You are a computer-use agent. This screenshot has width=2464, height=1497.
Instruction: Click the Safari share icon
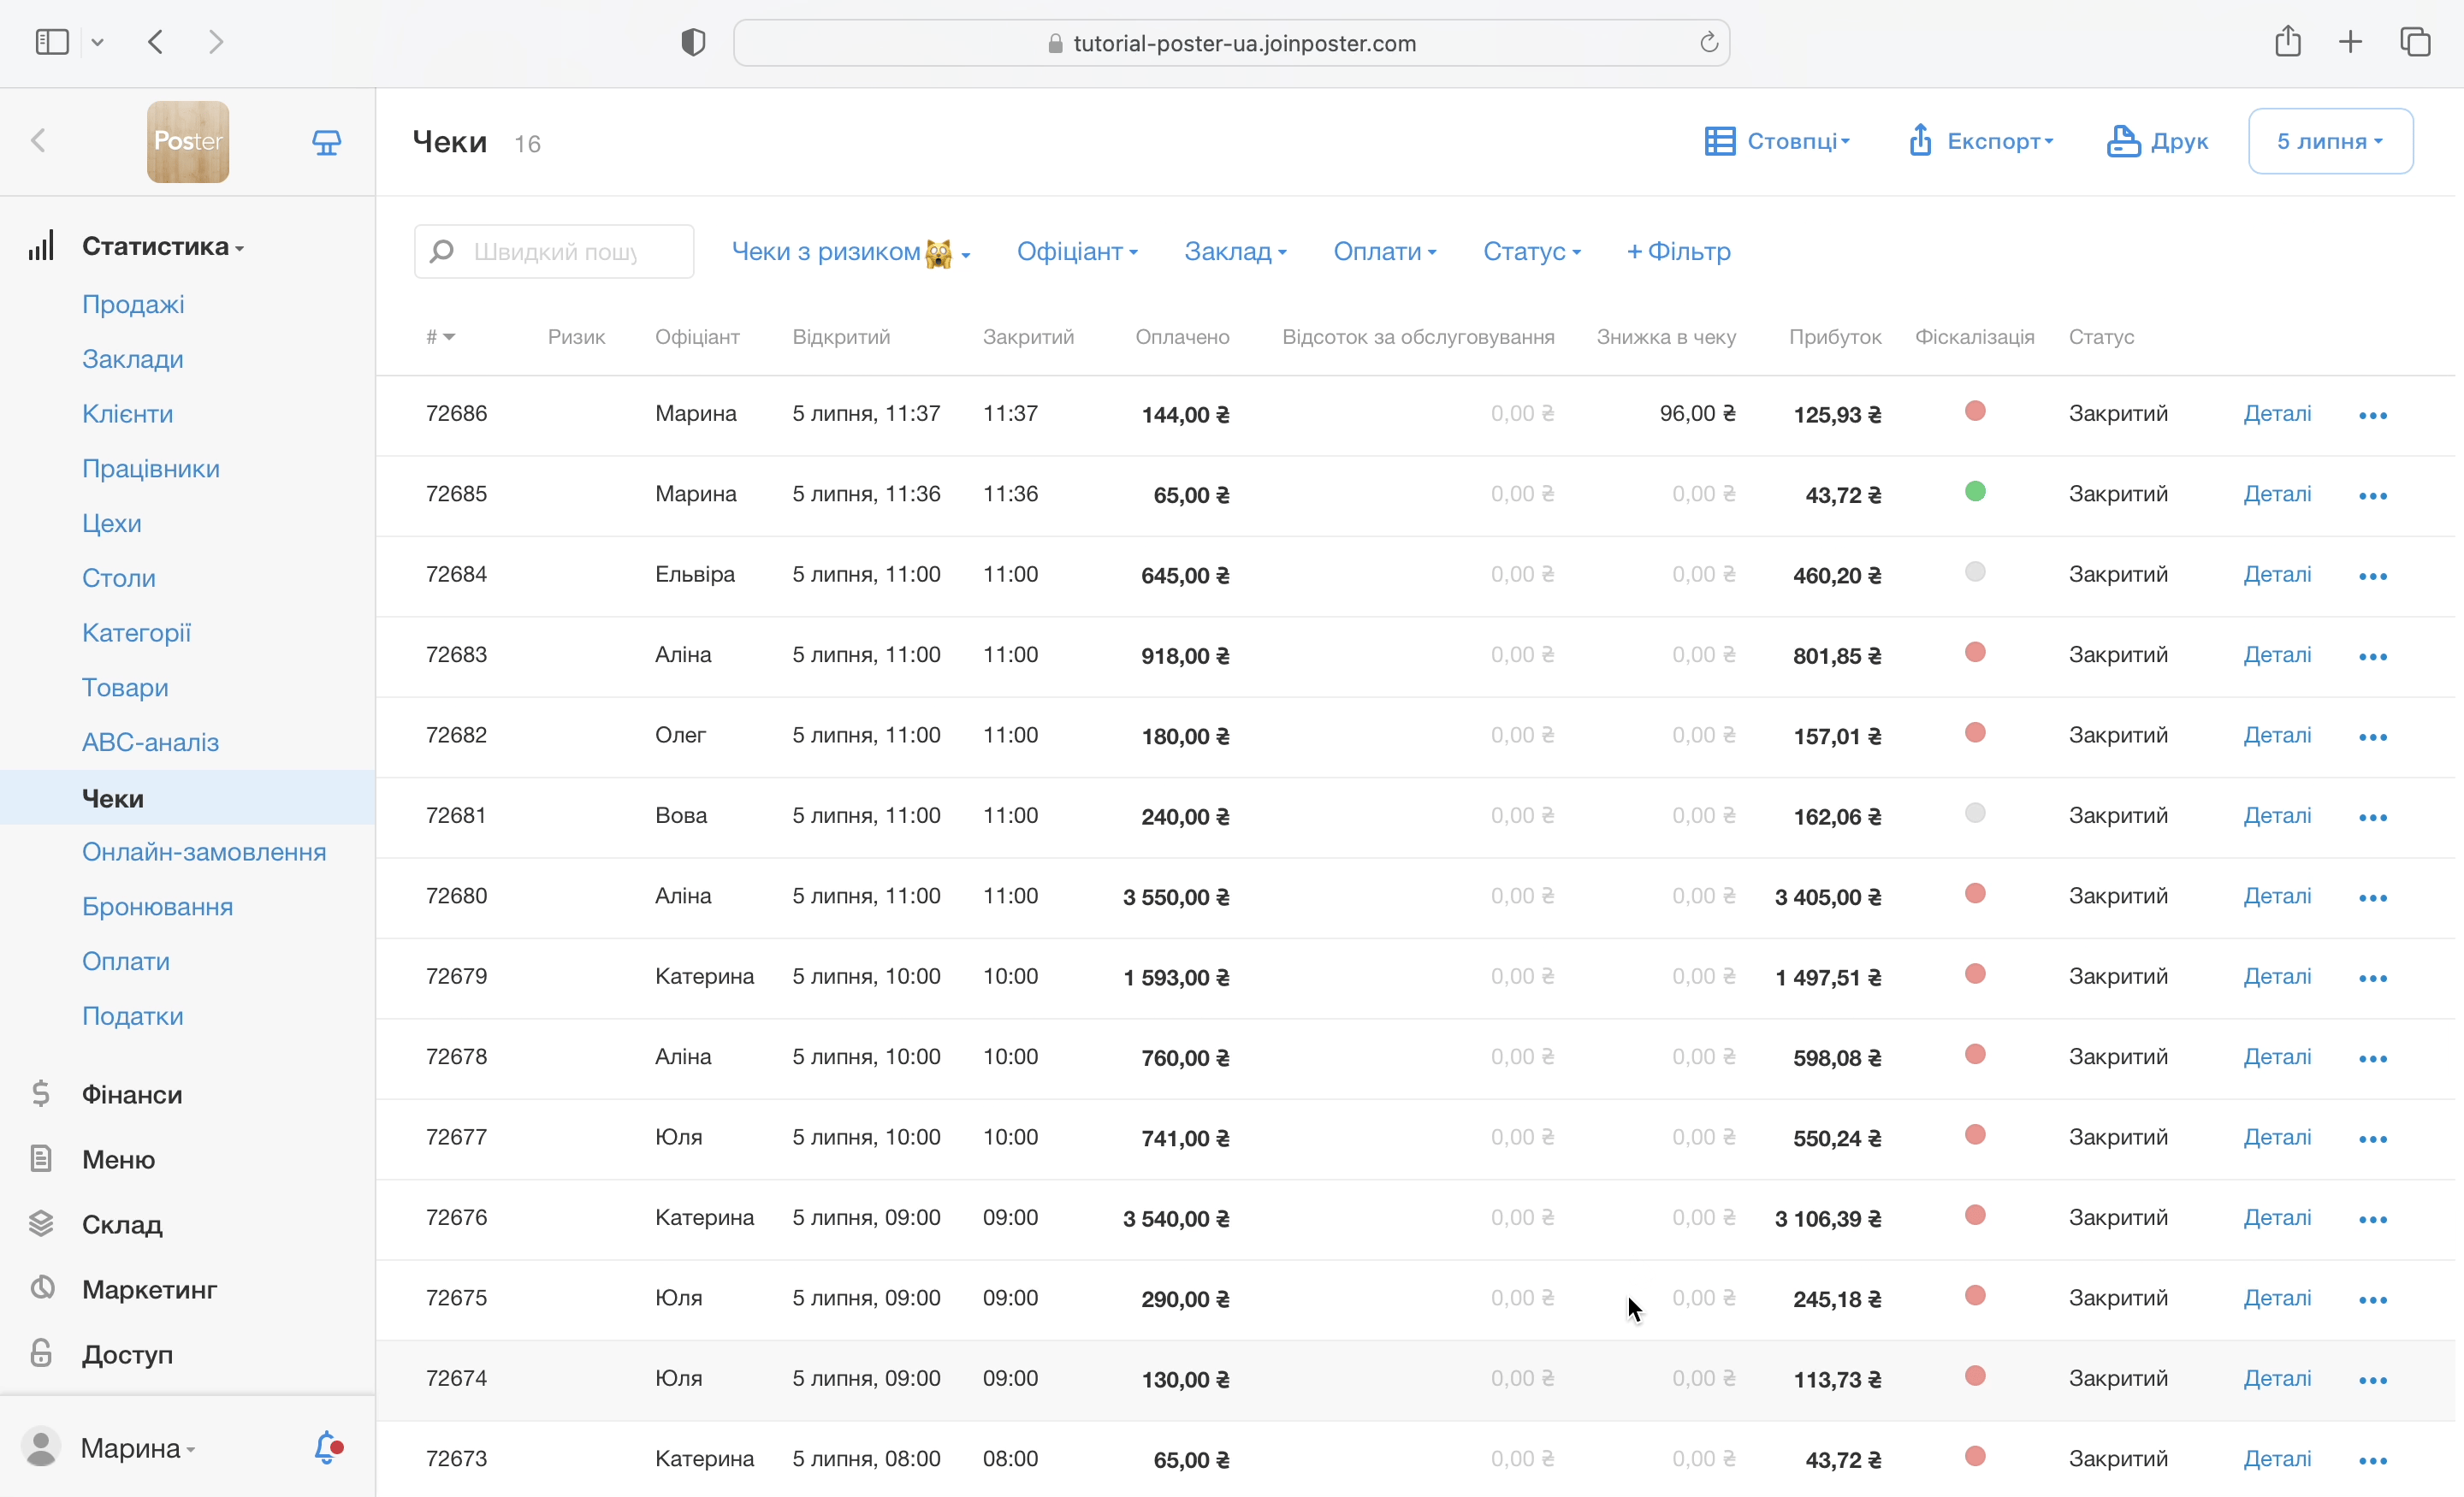coord(2287,42)
